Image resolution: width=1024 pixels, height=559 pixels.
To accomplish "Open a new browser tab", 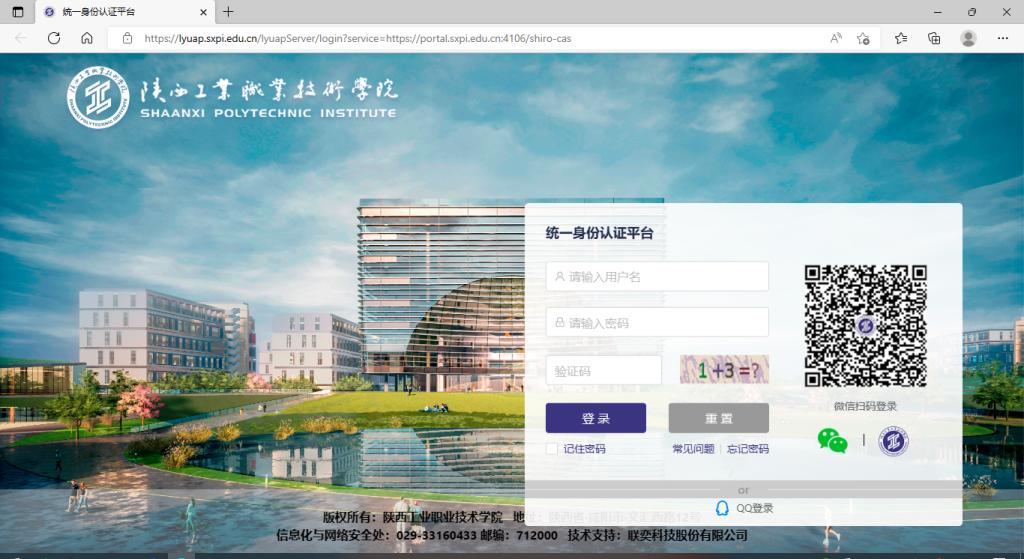I will click(228, 12).
